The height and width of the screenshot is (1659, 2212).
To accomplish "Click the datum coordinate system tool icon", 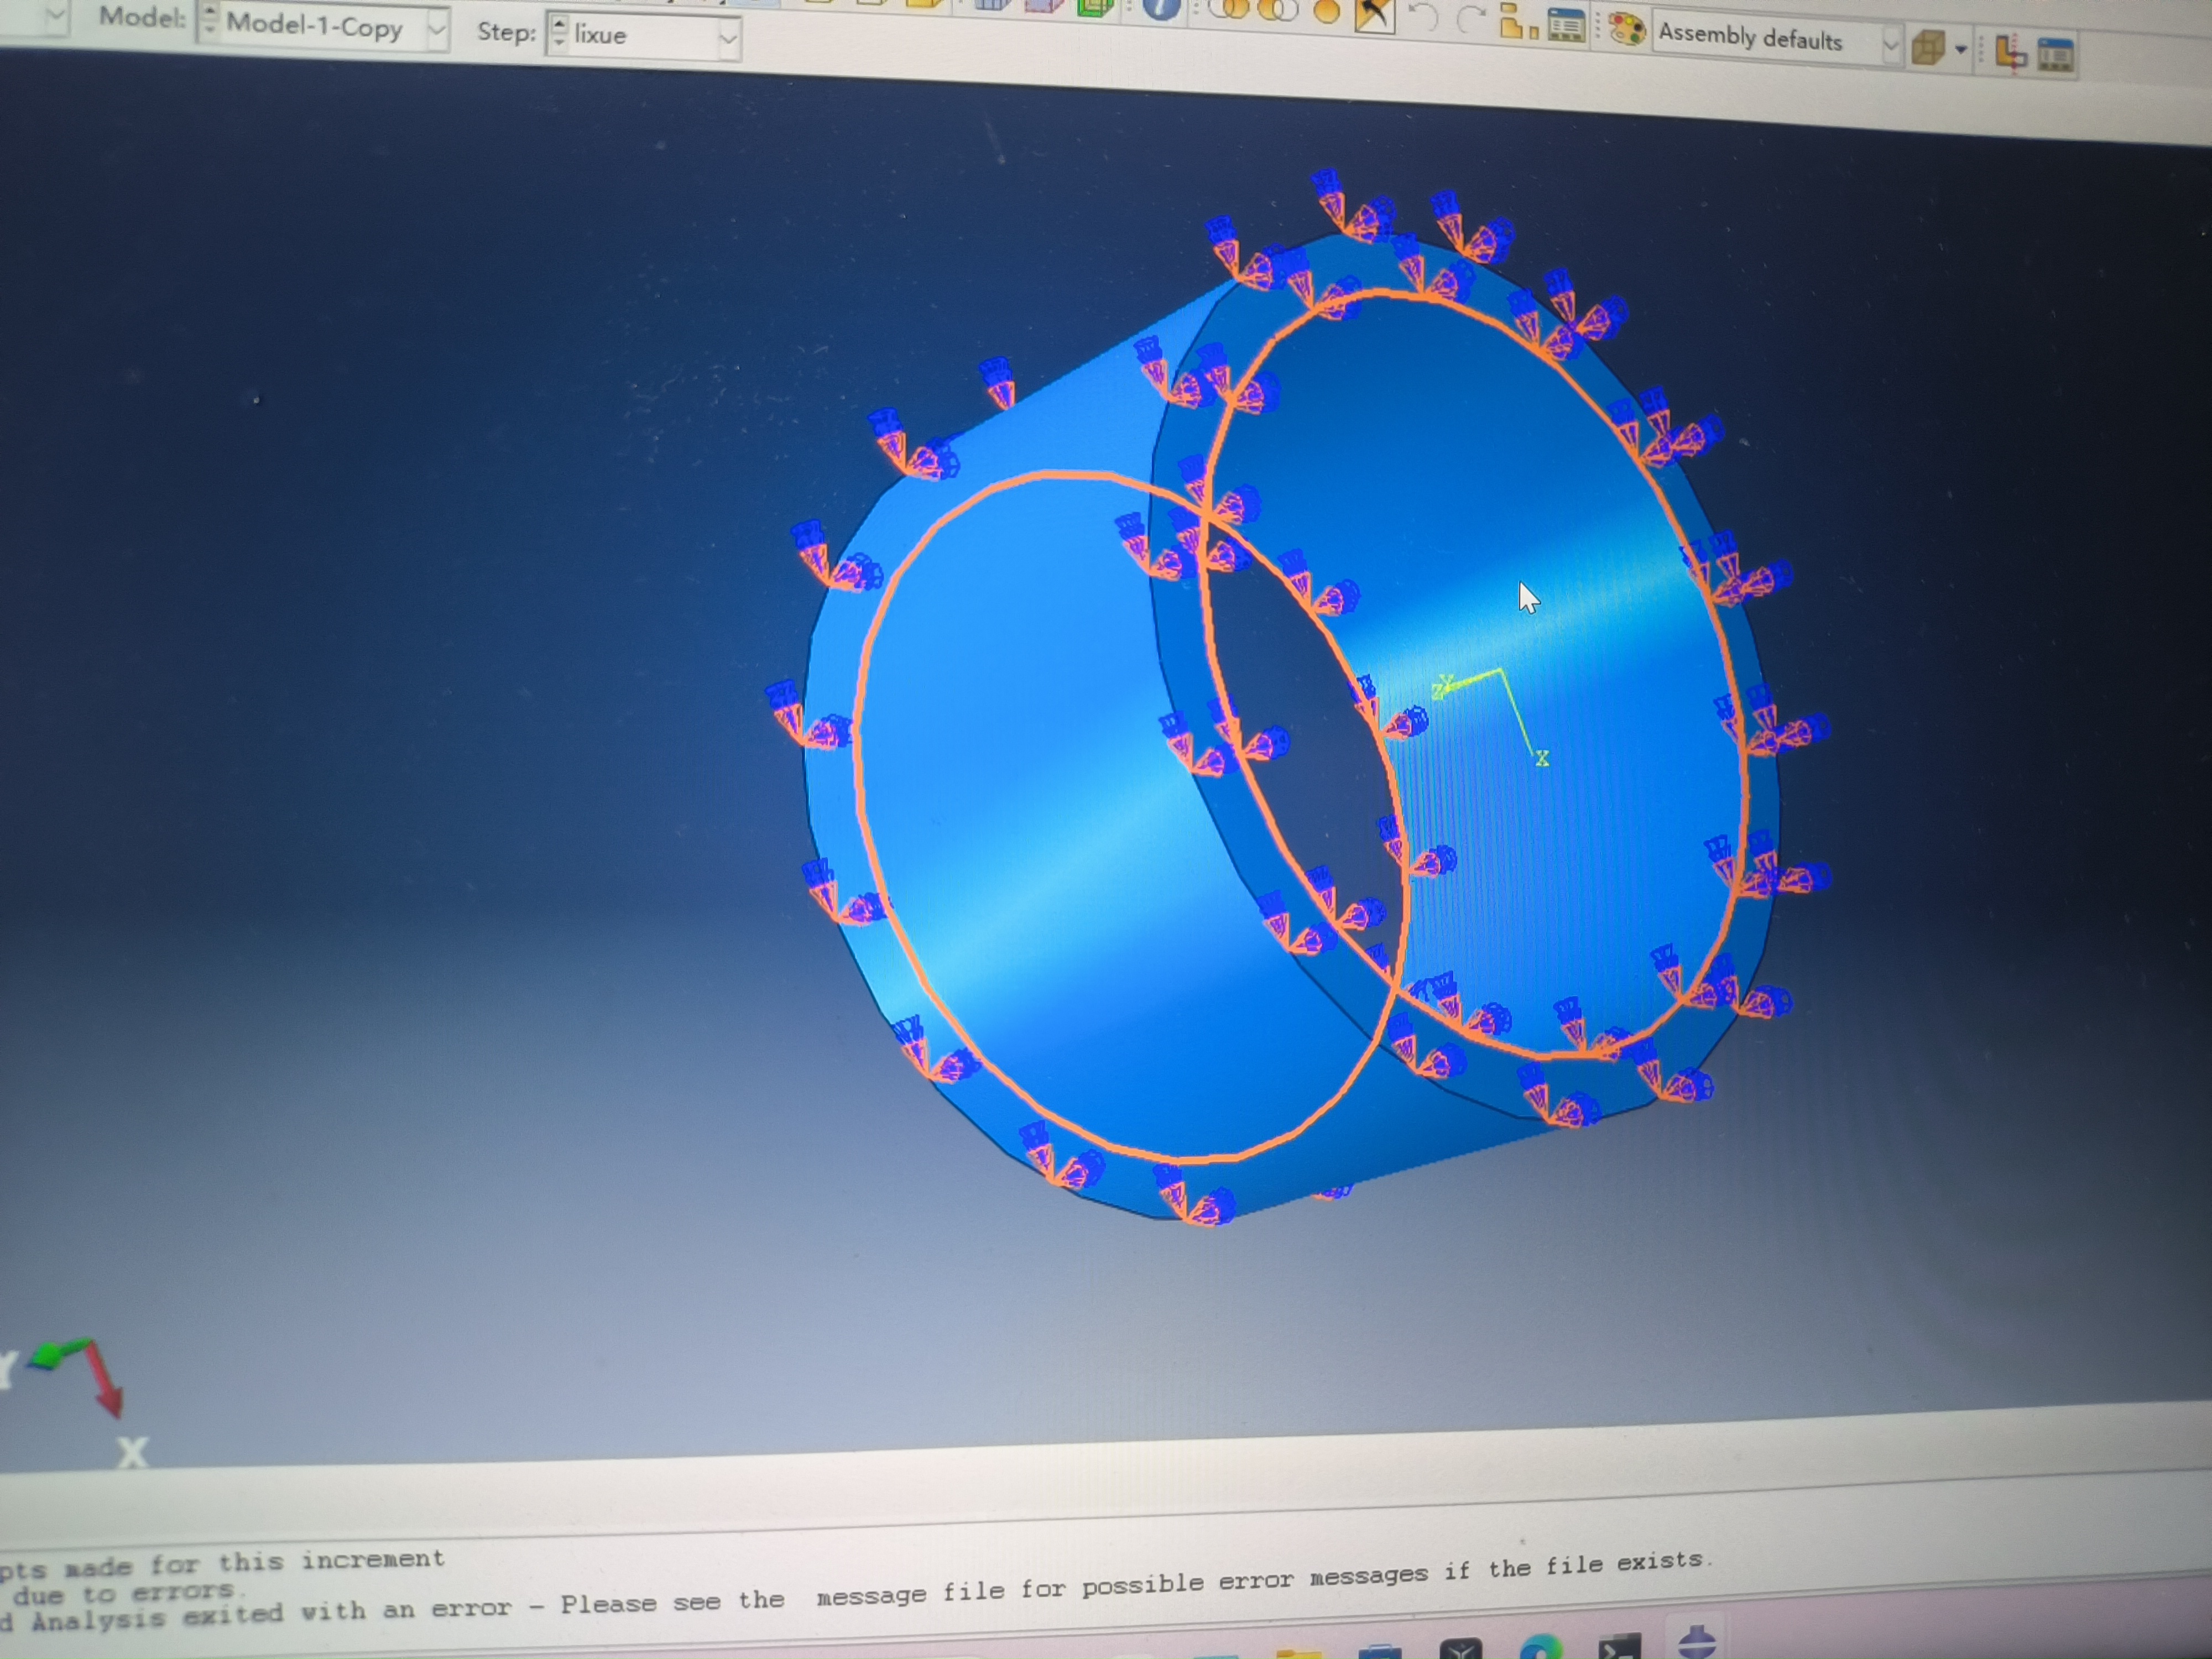I will (x=2010, y=52).
